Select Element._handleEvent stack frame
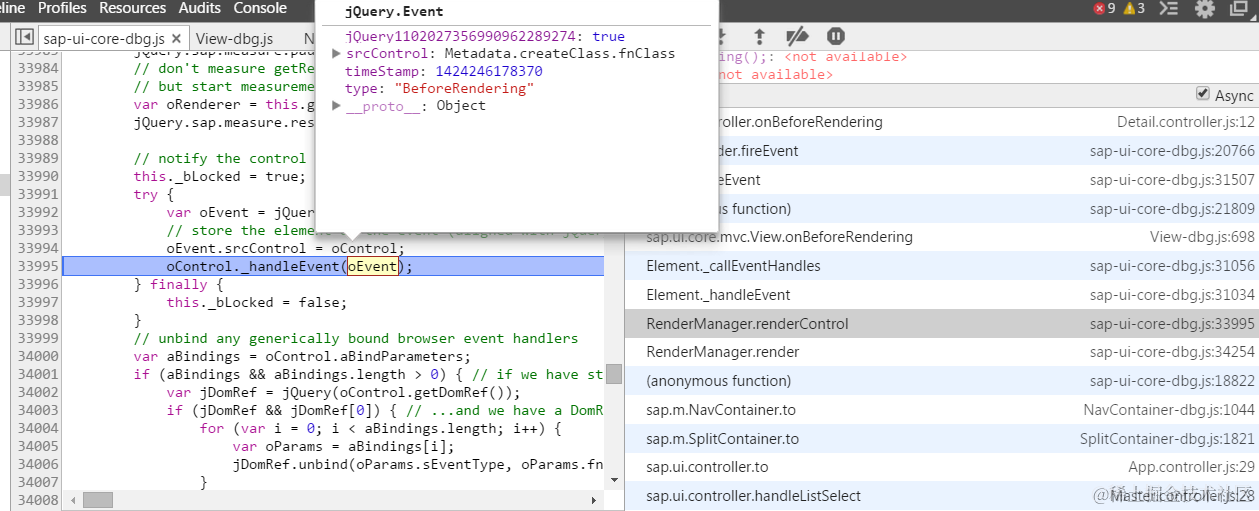Viewport: 1259px width, 511px height. pyautogui.click(x=941, y=295)
